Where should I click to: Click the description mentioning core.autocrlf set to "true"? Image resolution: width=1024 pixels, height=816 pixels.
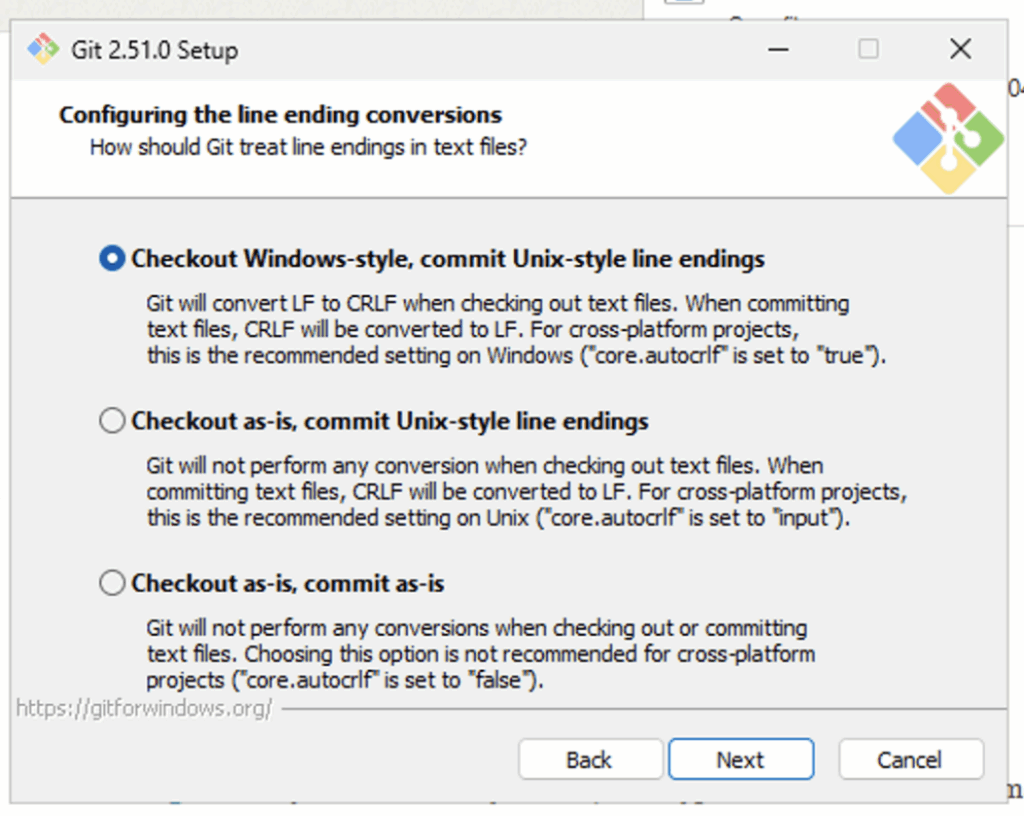click(515, 329)
